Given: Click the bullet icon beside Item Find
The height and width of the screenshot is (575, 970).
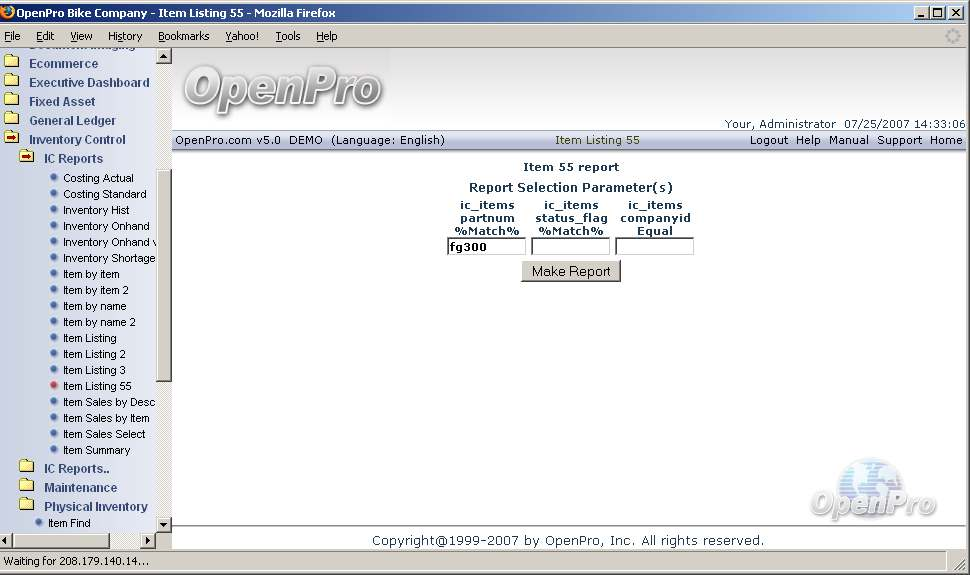Looking at the screenshot, I should (39, 523).
